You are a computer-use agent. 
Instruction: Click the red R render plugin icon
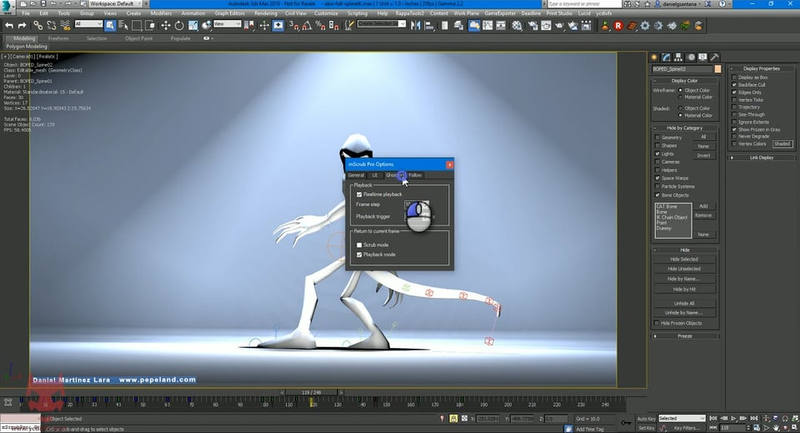[x=619, y=24]
